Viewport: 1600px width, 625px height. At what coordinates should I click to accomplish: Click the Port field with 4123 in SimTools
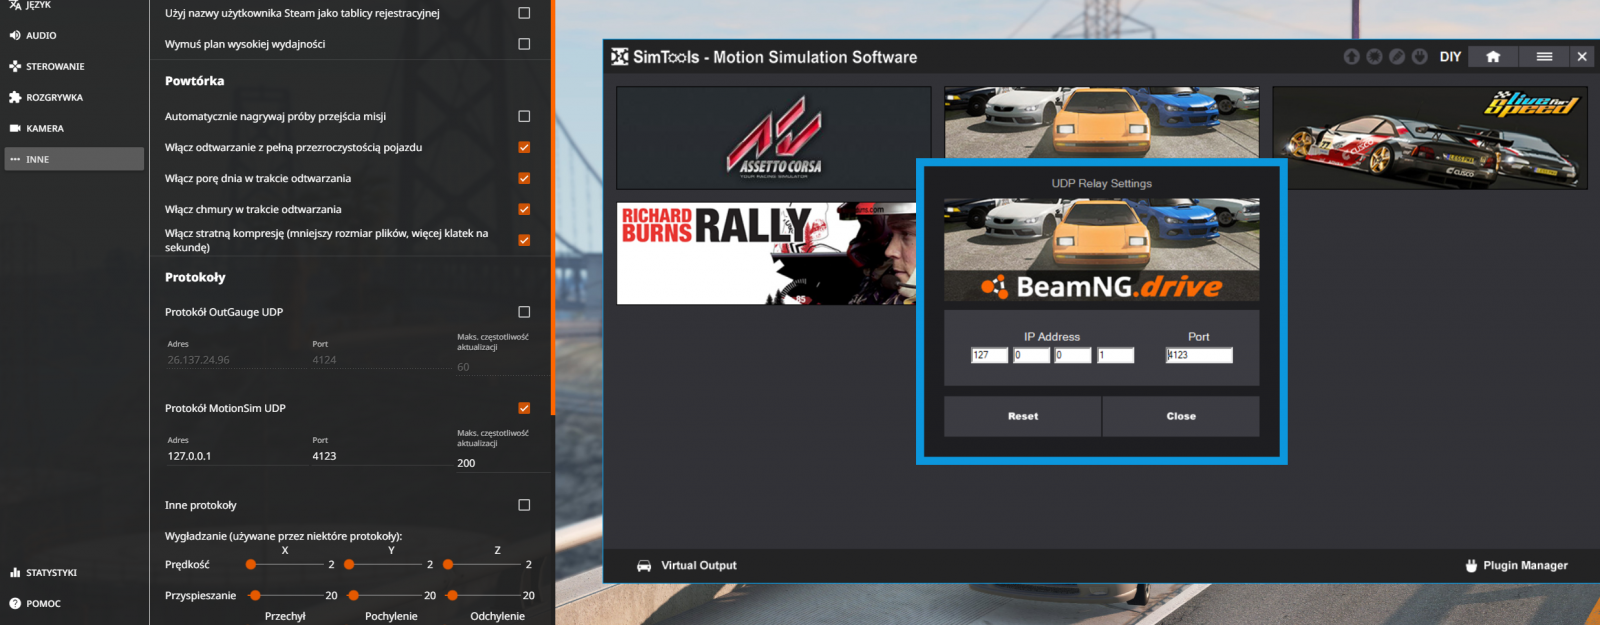pos(1199,355)
